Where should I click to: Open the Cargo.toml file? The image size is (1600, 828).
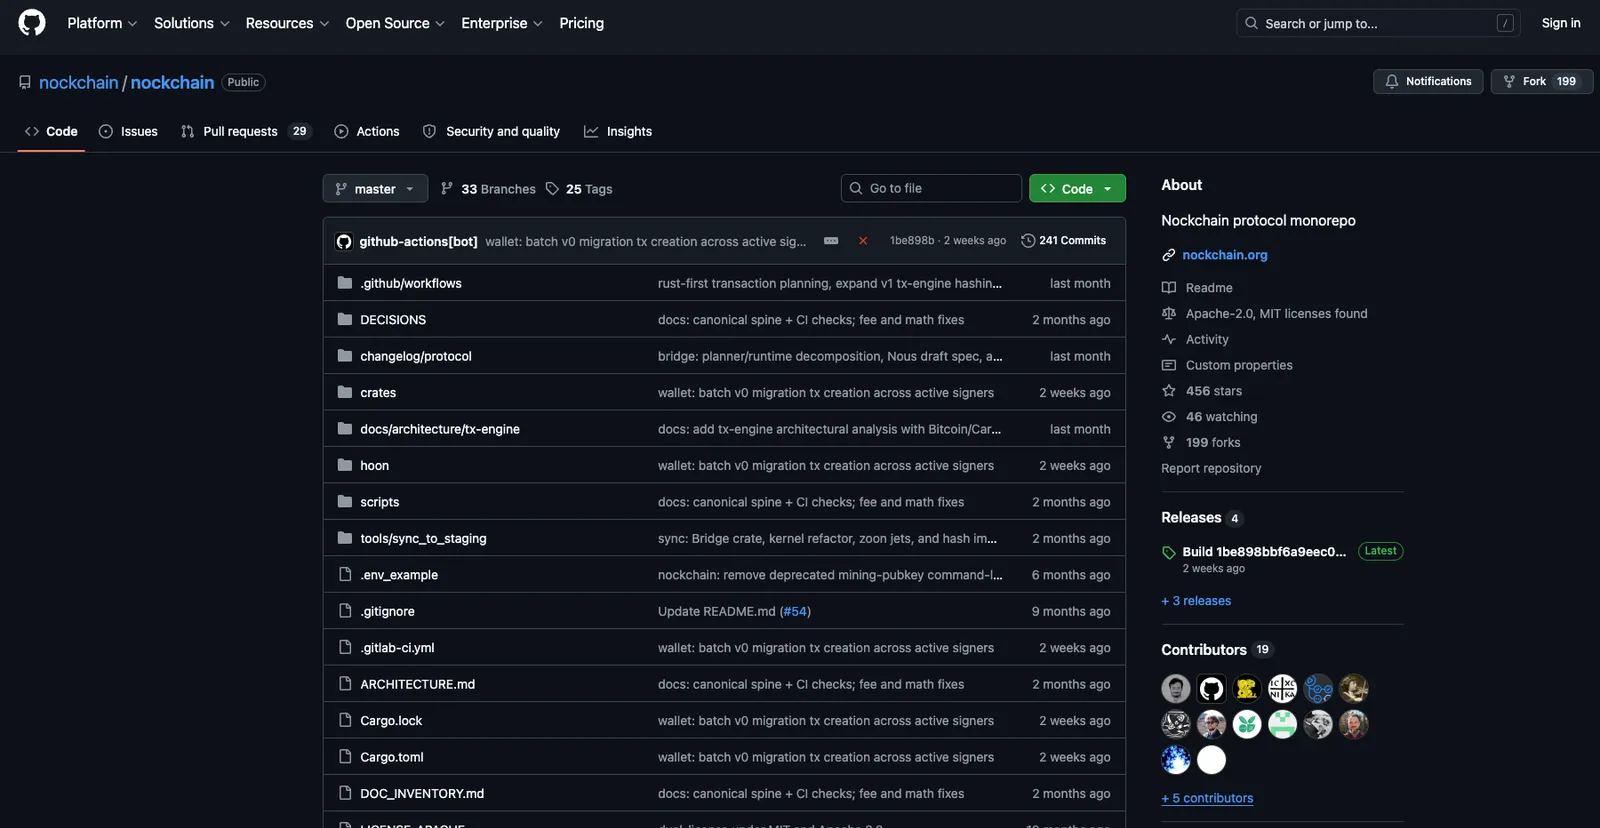tap(392, 757)
